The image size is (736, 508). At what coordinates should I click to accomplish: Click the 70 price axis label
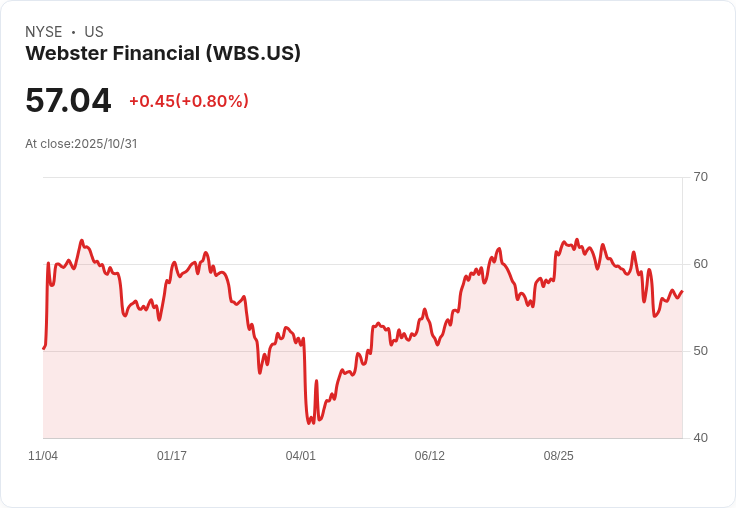700,177
